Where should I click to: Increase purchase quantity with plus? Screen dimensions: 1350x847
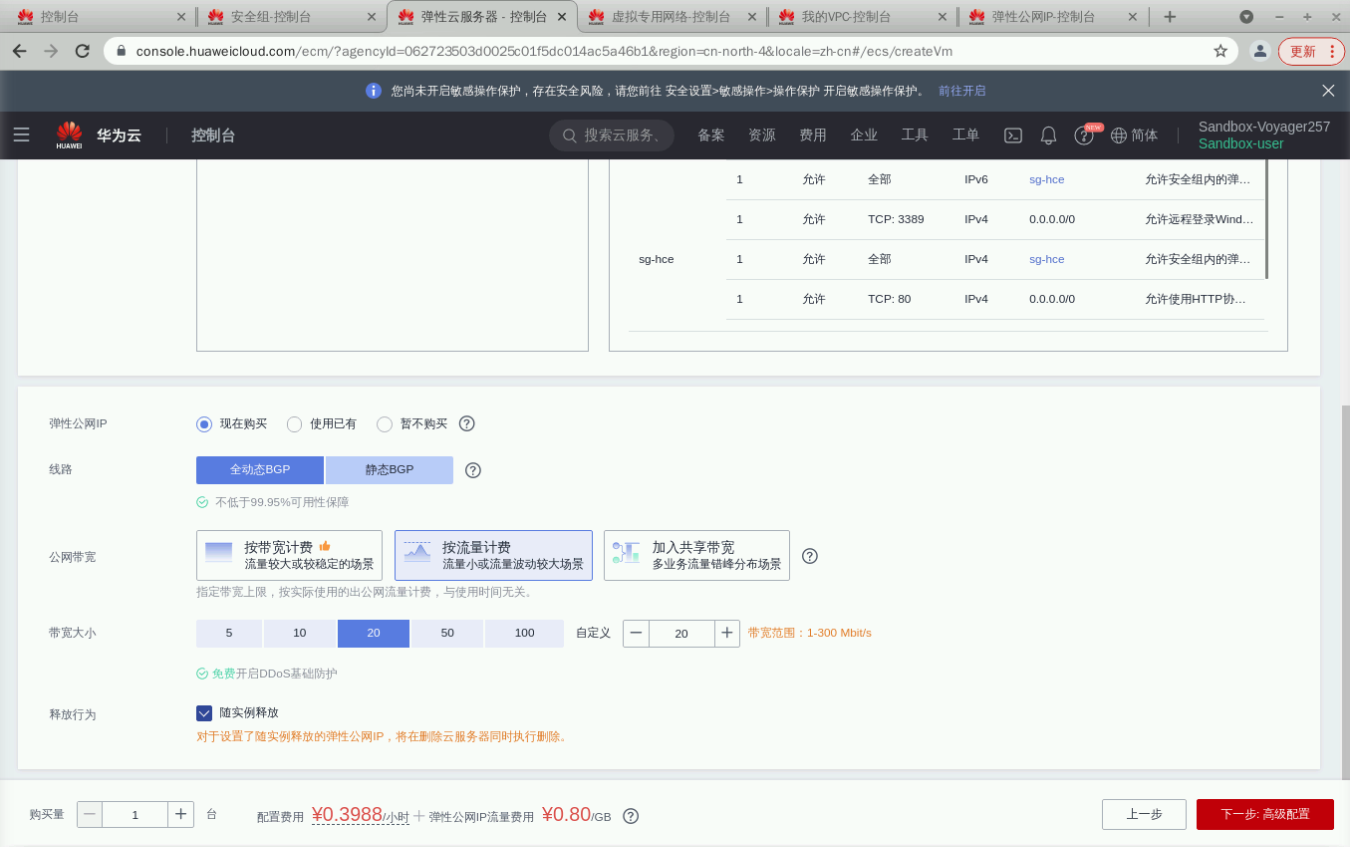point(181,814)
